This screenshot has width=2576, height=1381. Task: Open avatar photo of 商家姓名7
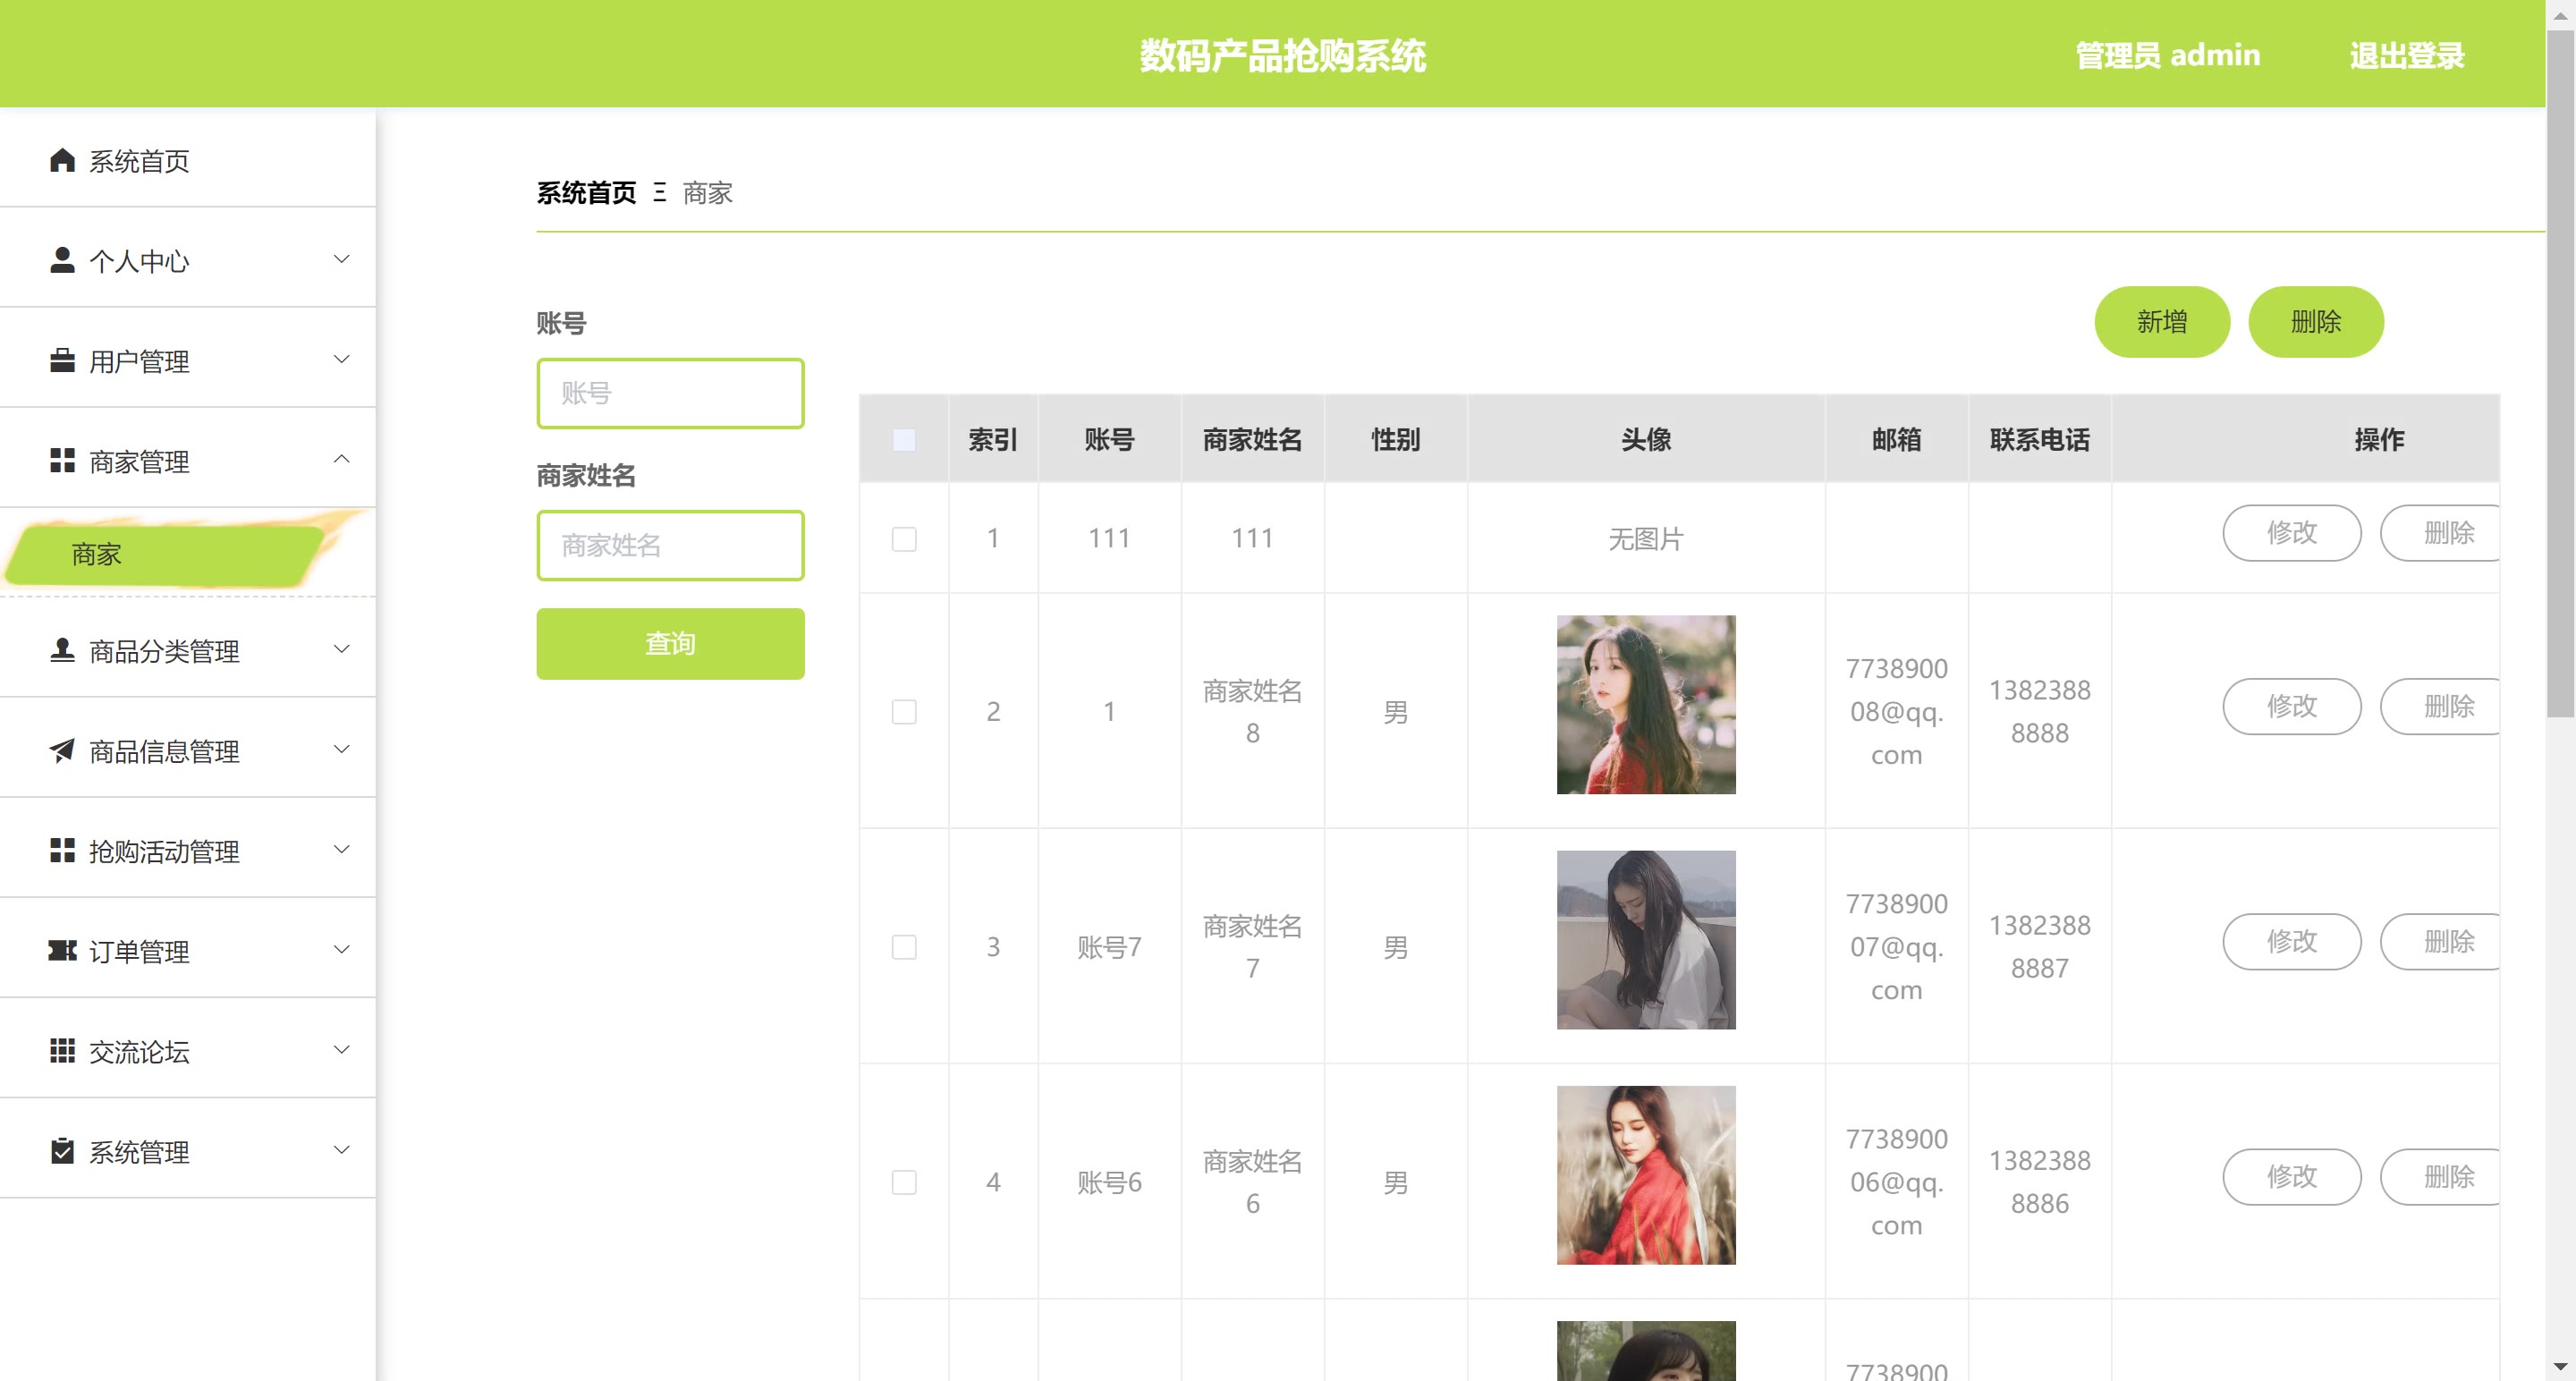1646,939
